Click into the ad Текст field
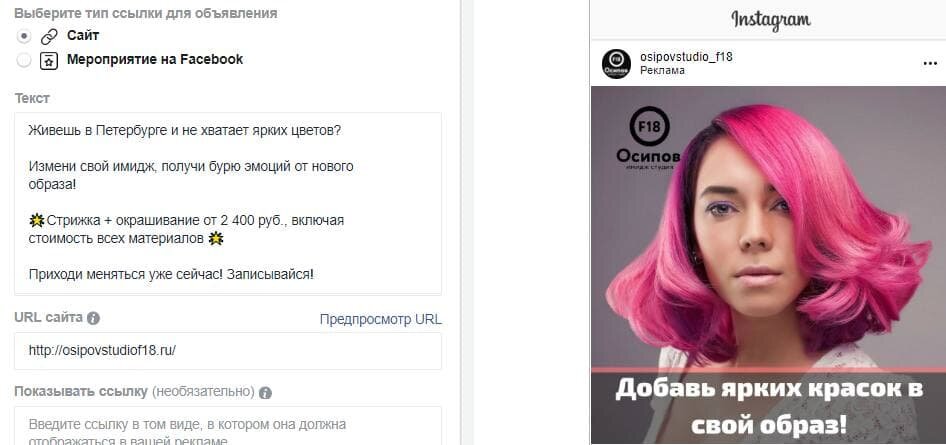The height and width of the screenshot is (445, 946). (x=228, y=203)
